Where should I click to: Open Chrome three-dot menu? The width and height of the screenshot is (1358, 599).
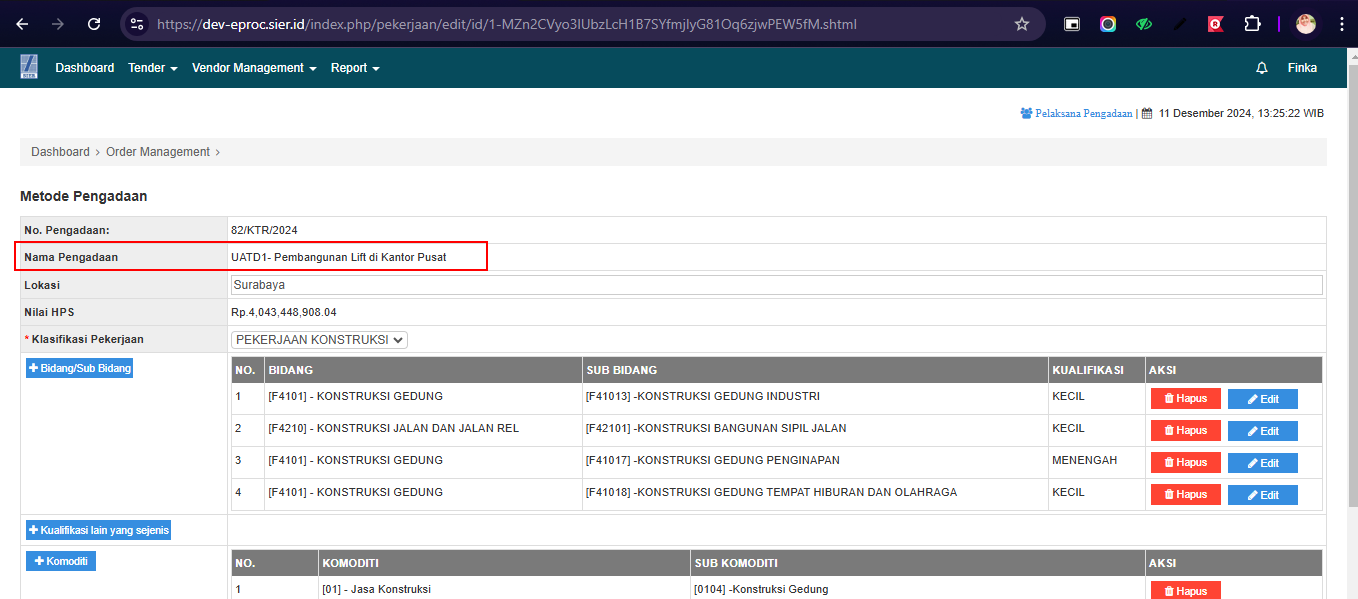[1341, 24]
